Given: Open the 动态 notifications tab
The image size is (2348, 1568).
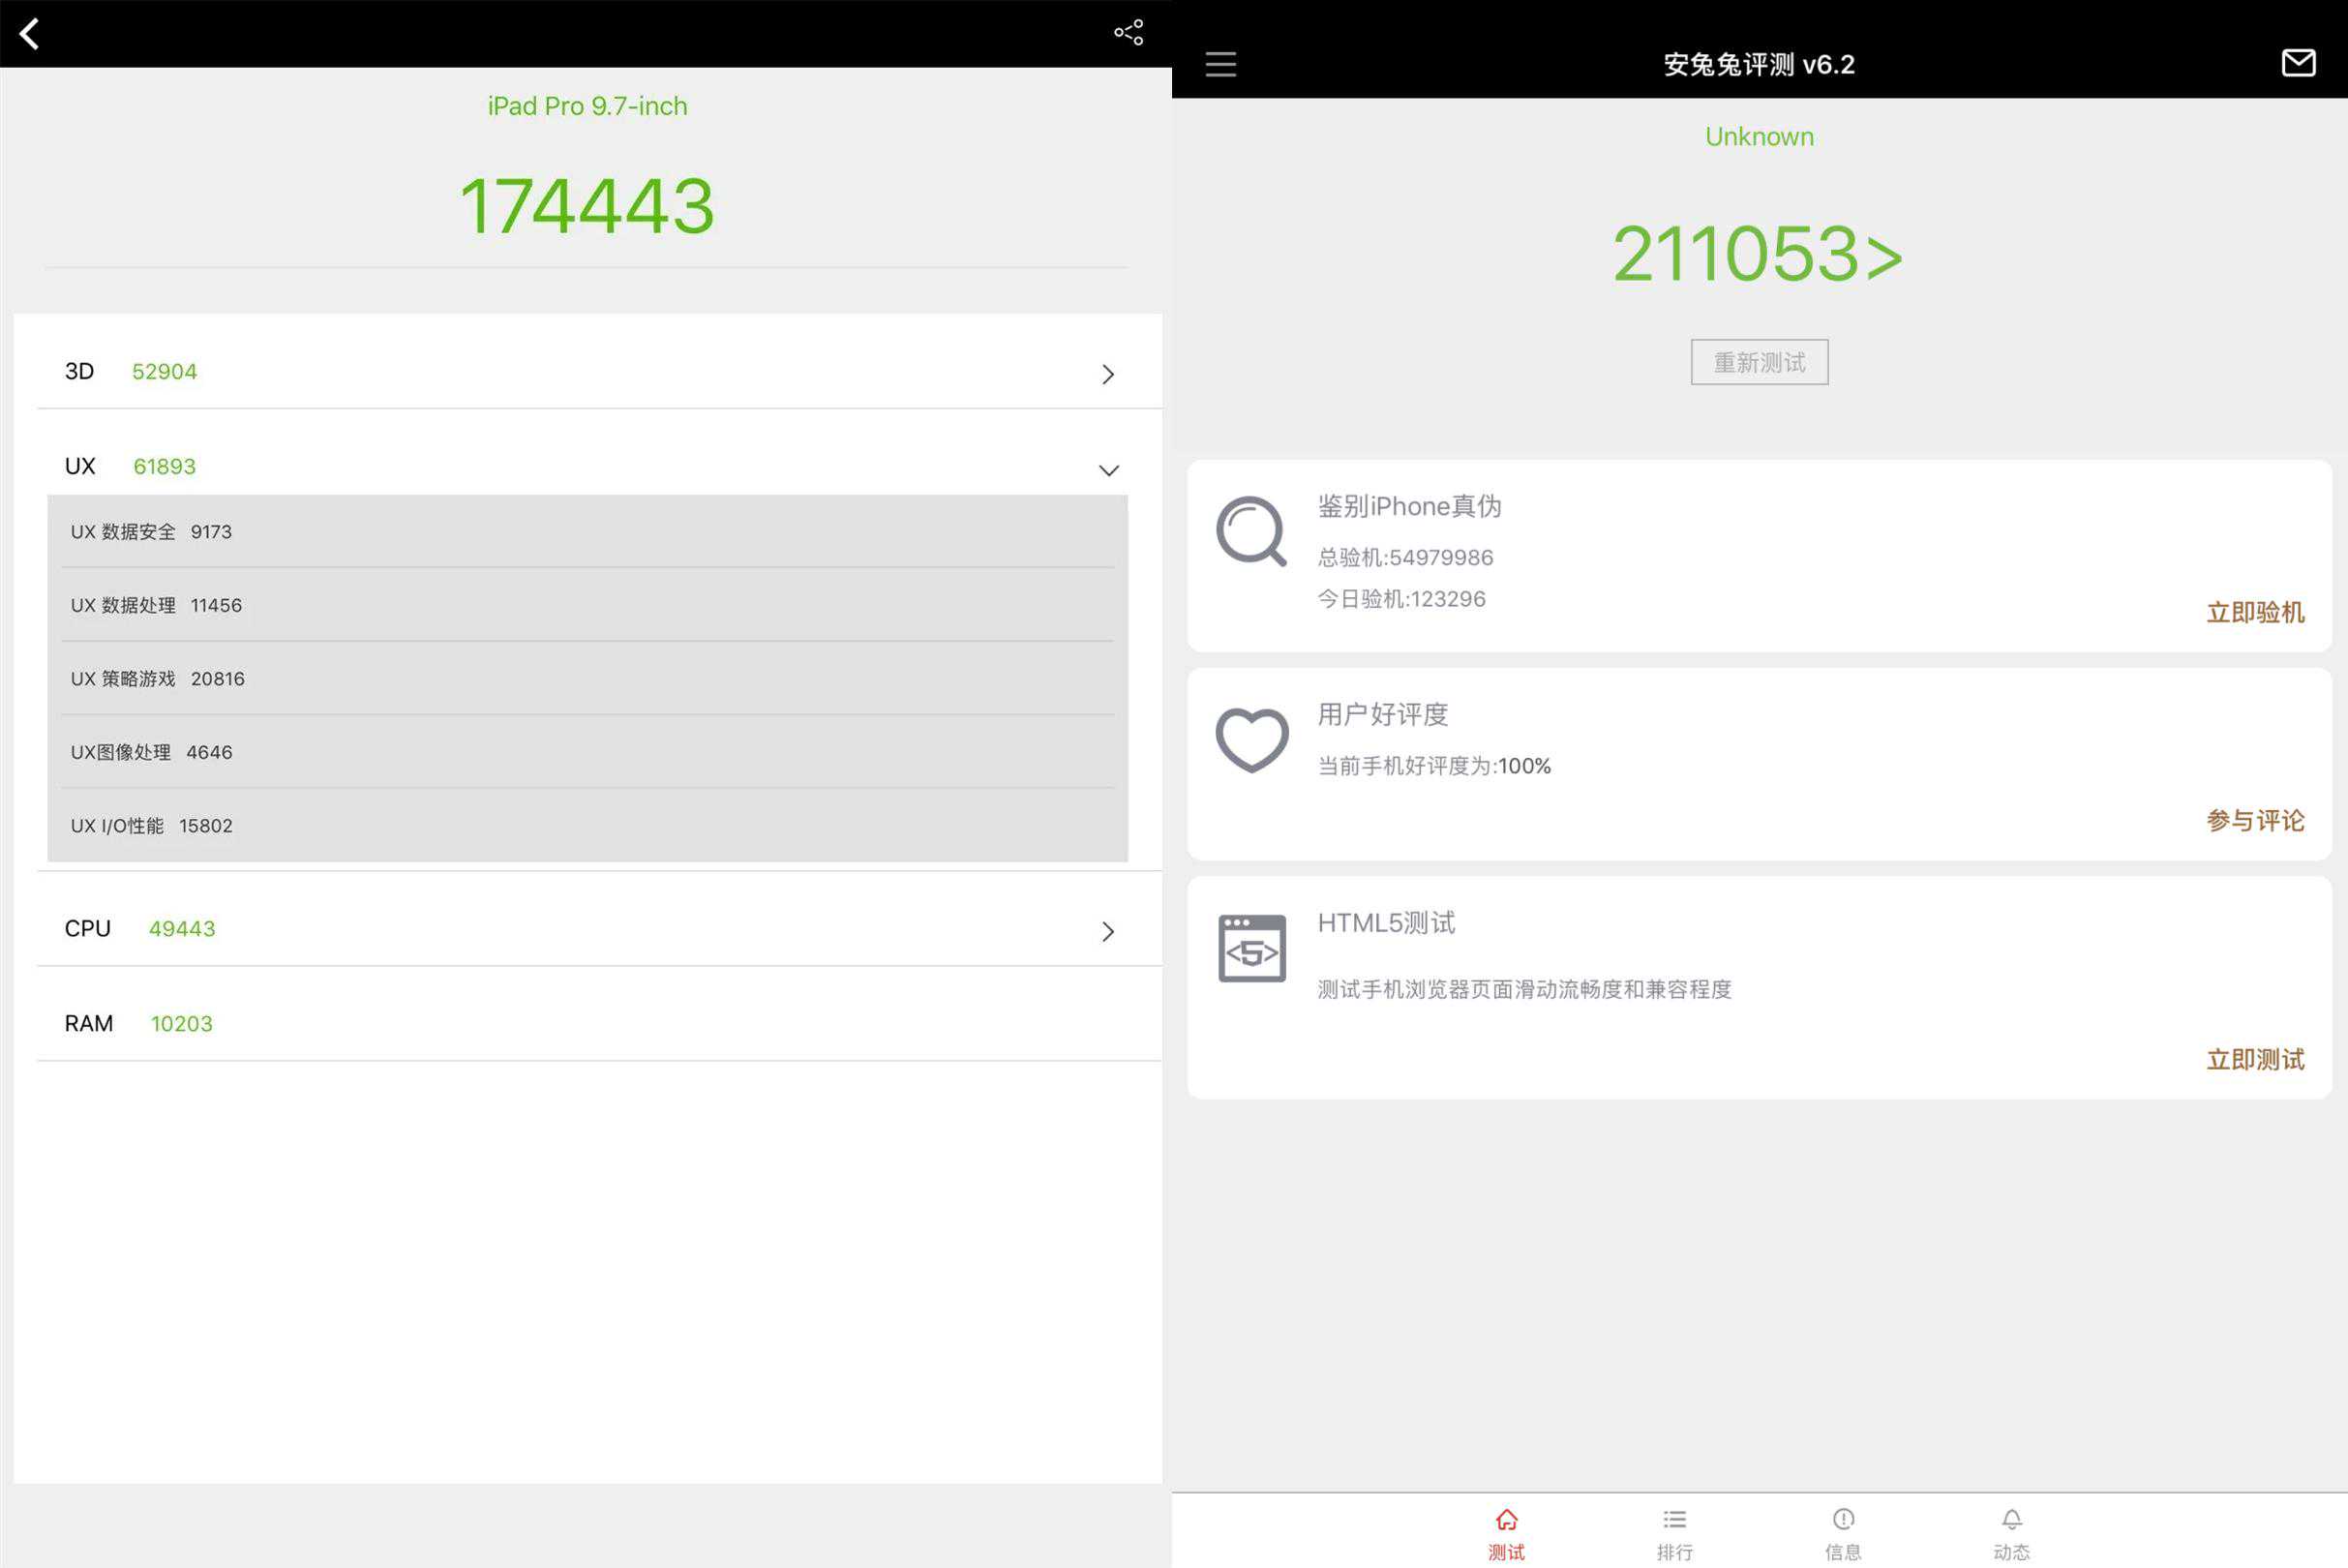Looking at the screenshot, I should tap(2011, 1532).
